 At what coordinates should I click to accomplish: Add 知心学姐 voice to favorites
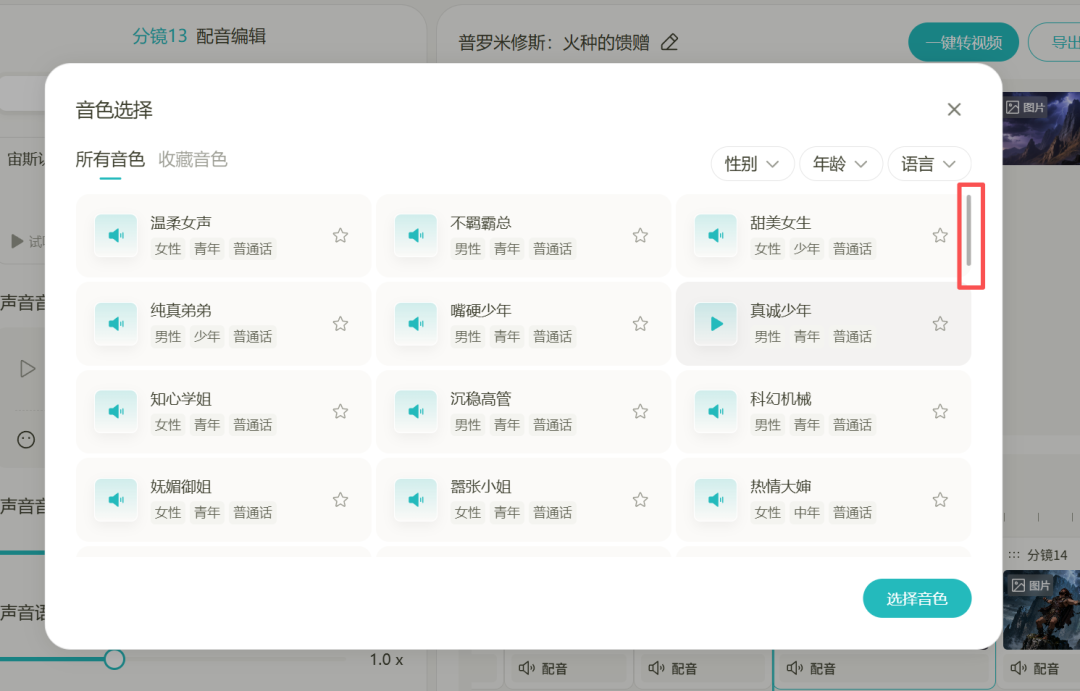coord(340,411)
